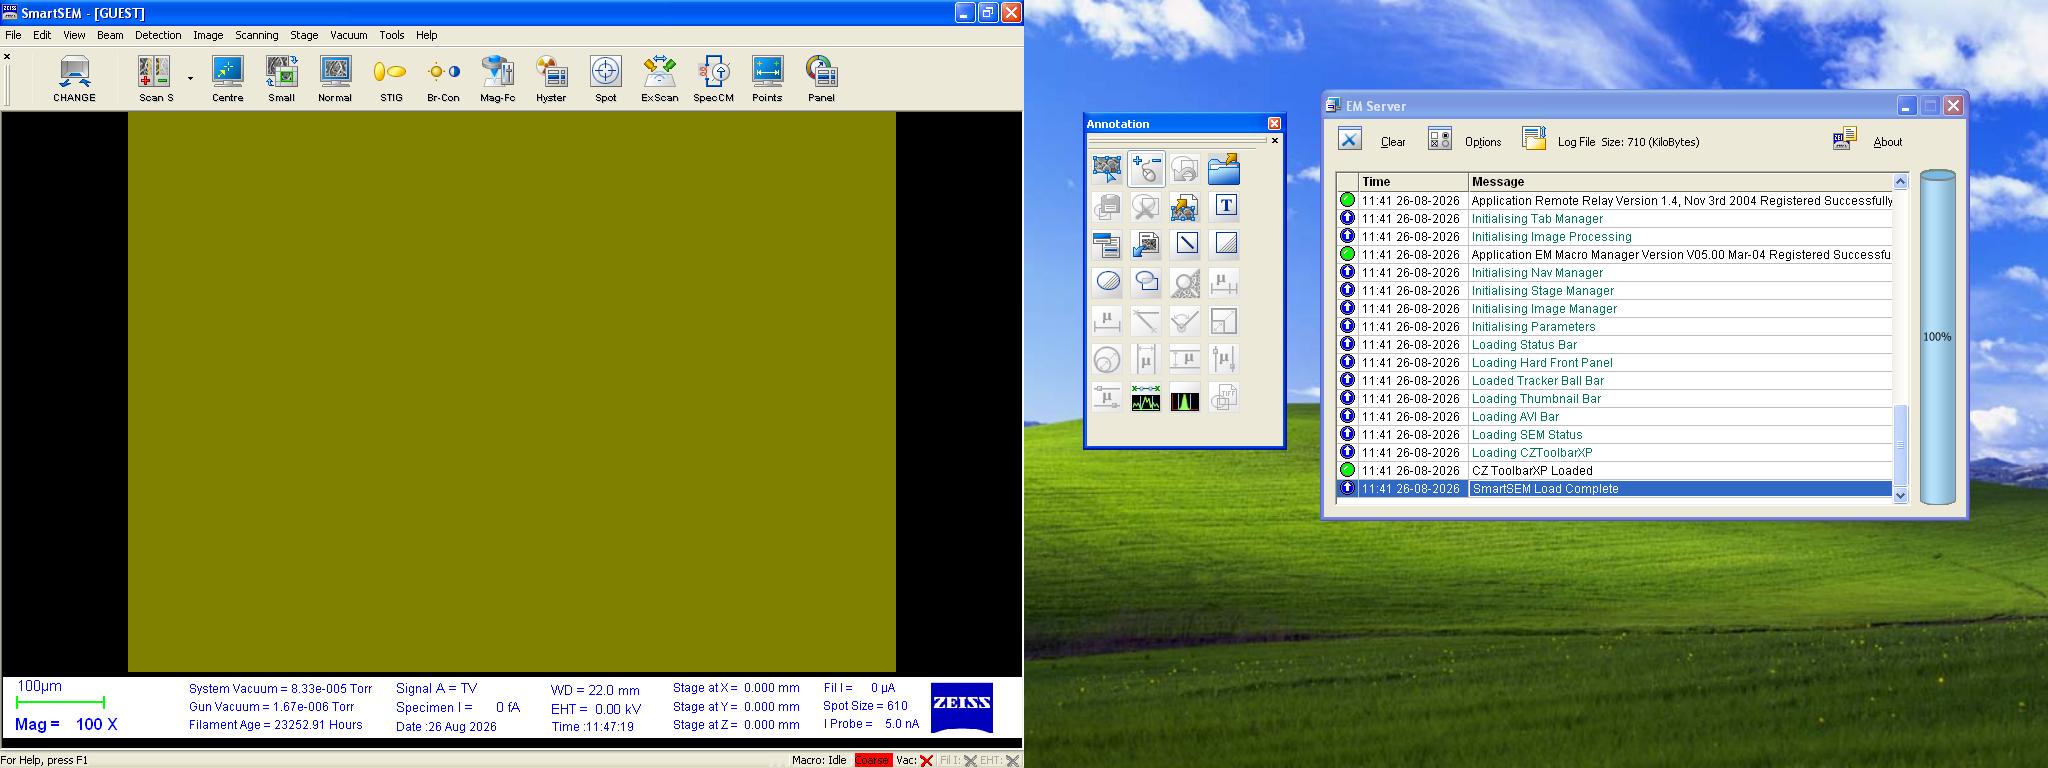Open the File menu in SmartSEM
Image resolution: width=2048 pixels, height=768 pixels.
coord(13,35)
